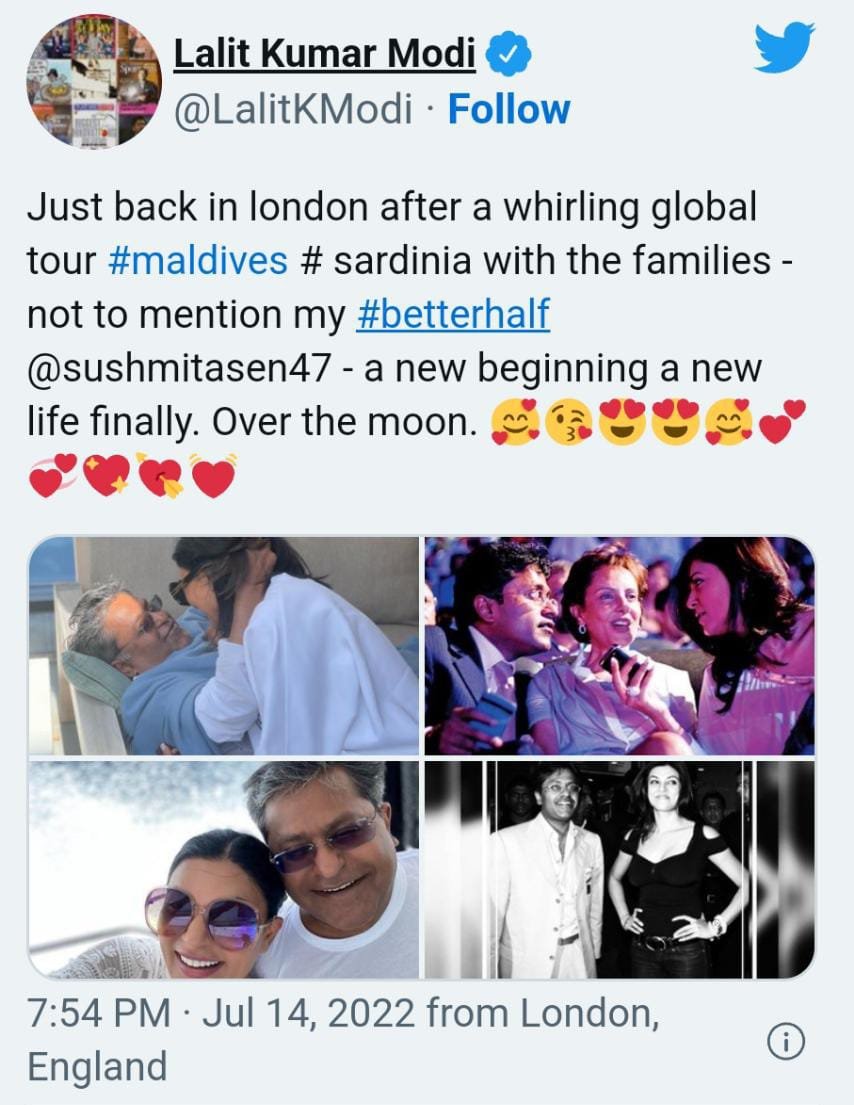
Task: Open the tweet info icon
Action: (x=786, y=1043)
